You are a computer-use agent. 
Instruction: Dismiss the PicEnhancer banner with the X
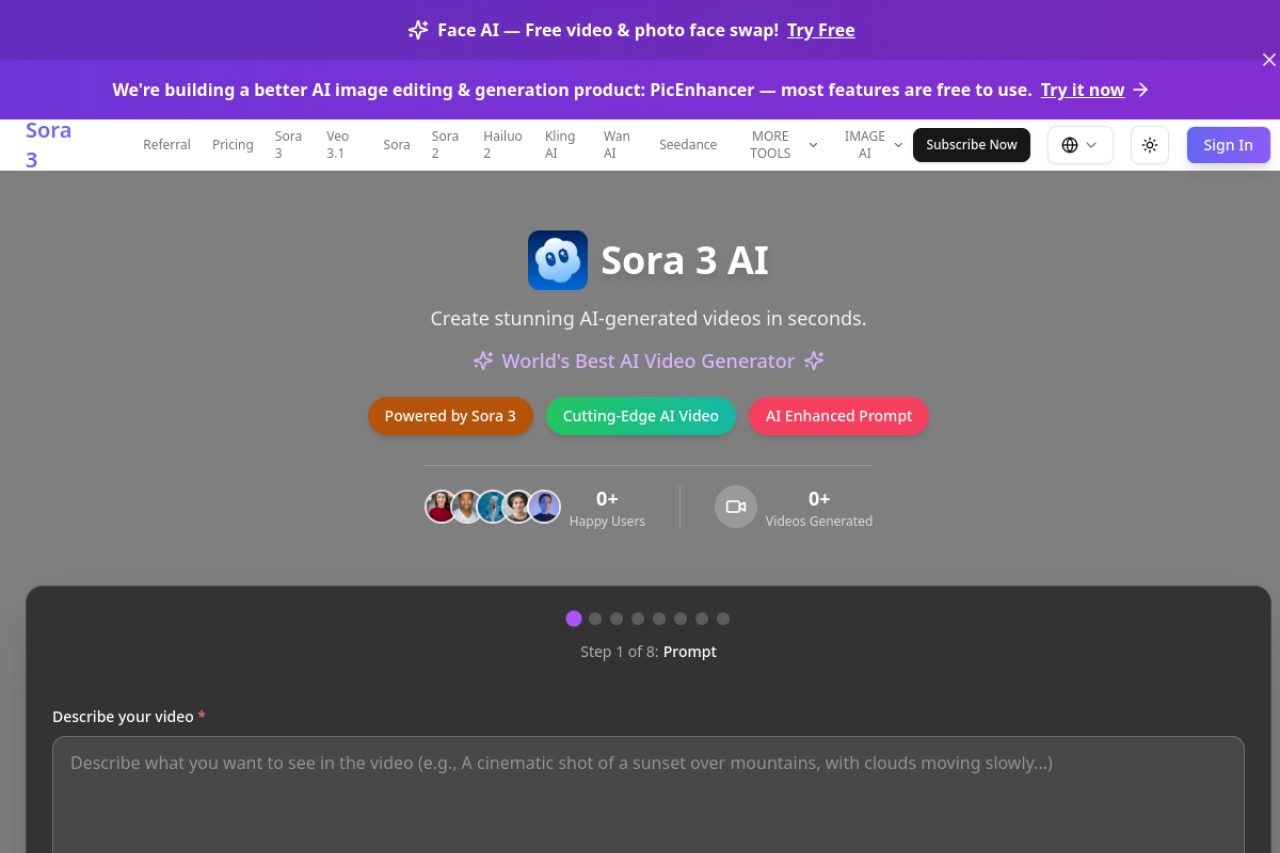1269,60
